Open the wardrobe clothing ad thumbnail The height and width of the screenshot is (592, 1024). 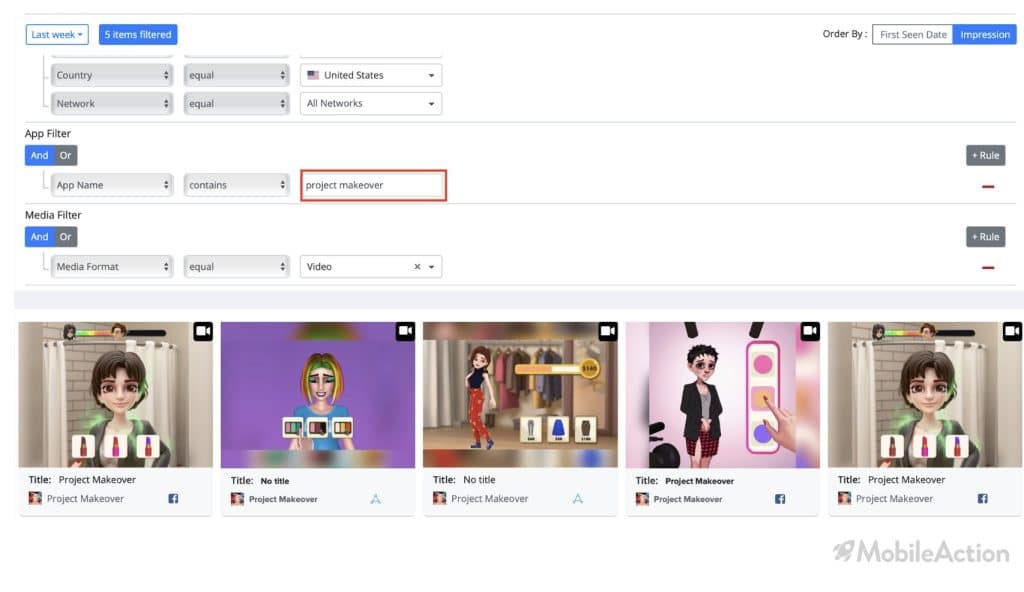point(520,395)
